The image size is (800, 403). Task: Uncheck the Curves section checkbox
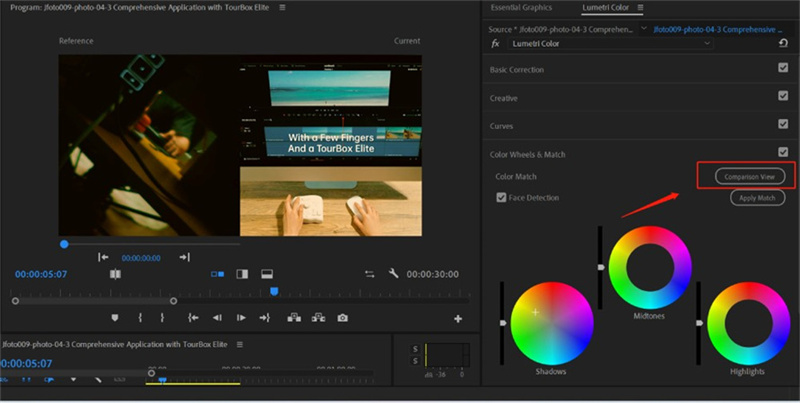pyautogui.click(x=783, y=125)
